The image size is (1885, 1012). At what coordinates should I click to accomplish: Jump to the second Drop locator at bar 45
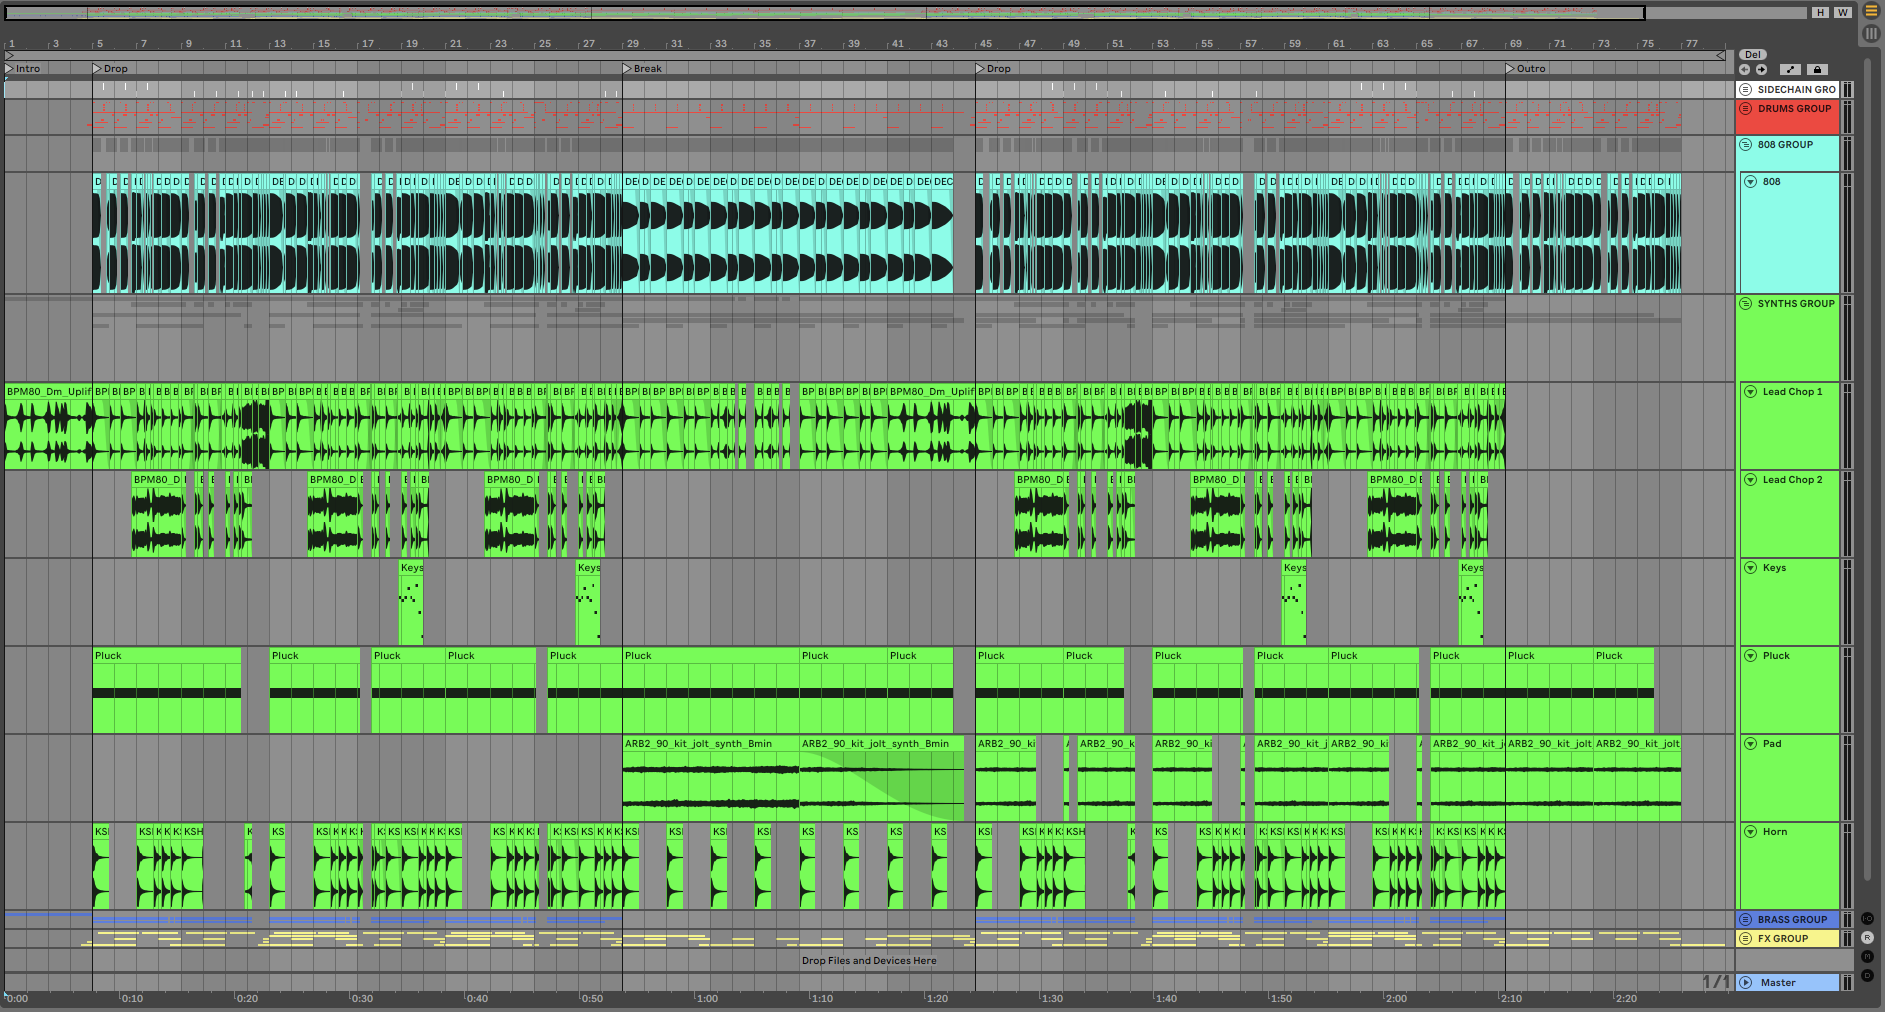[994, 69]
